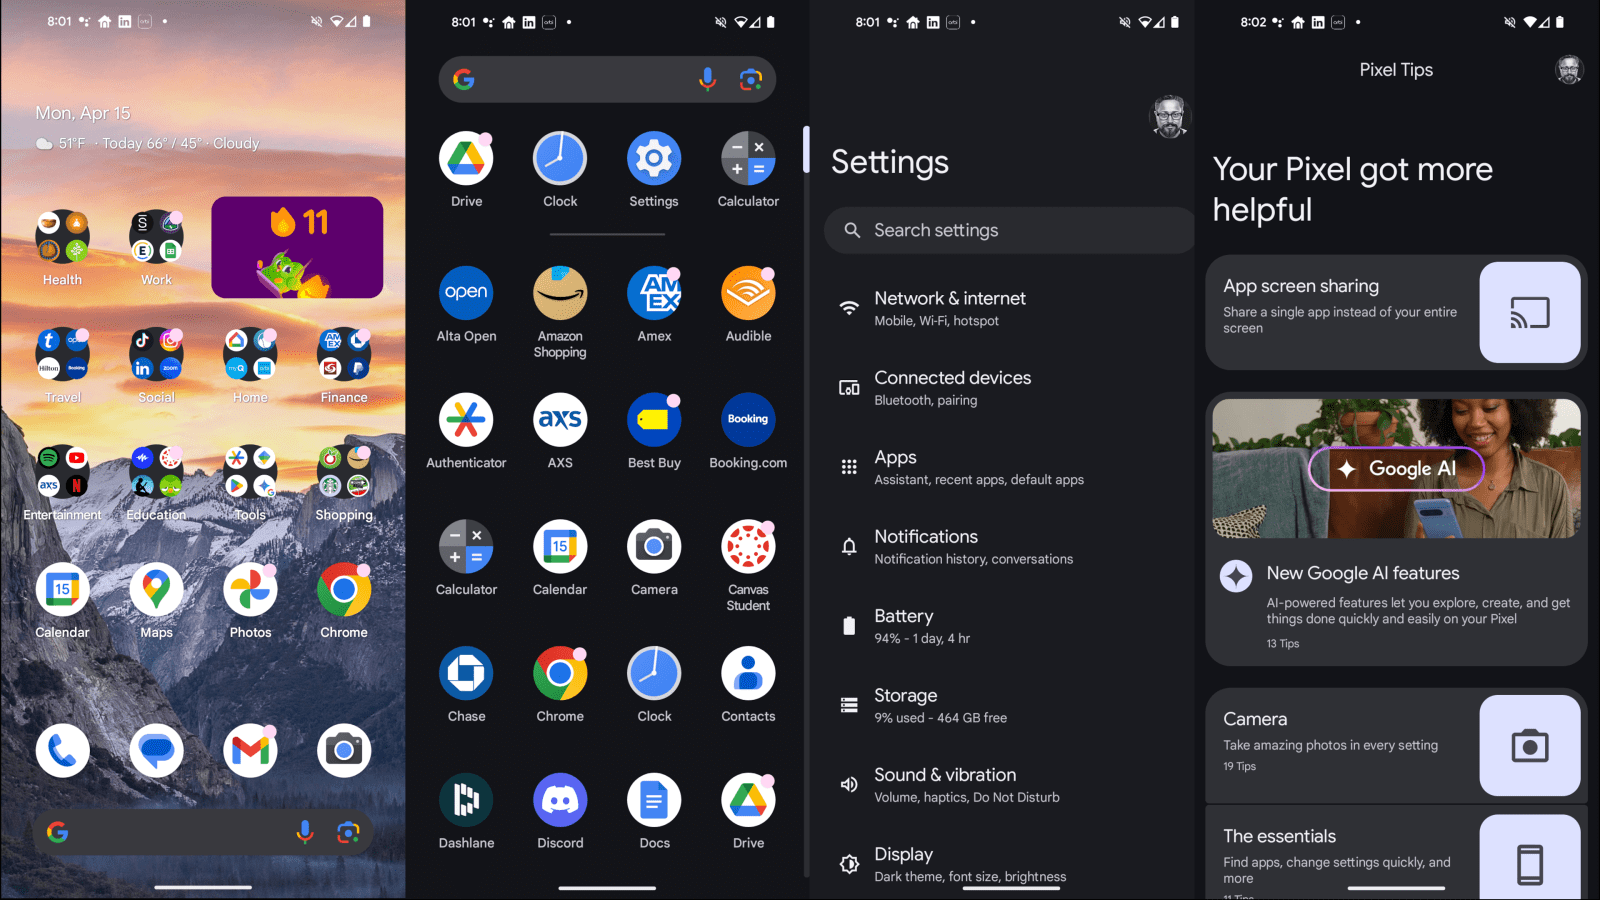
Task: Launch the Chase app
Action: point(466,673)
